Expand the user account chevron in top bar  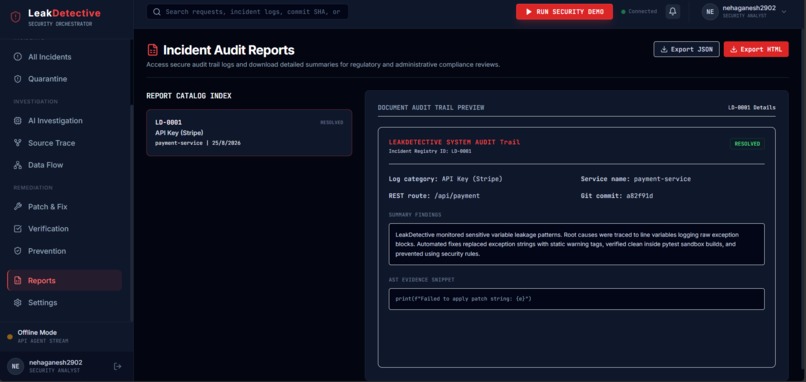(783, 12)
